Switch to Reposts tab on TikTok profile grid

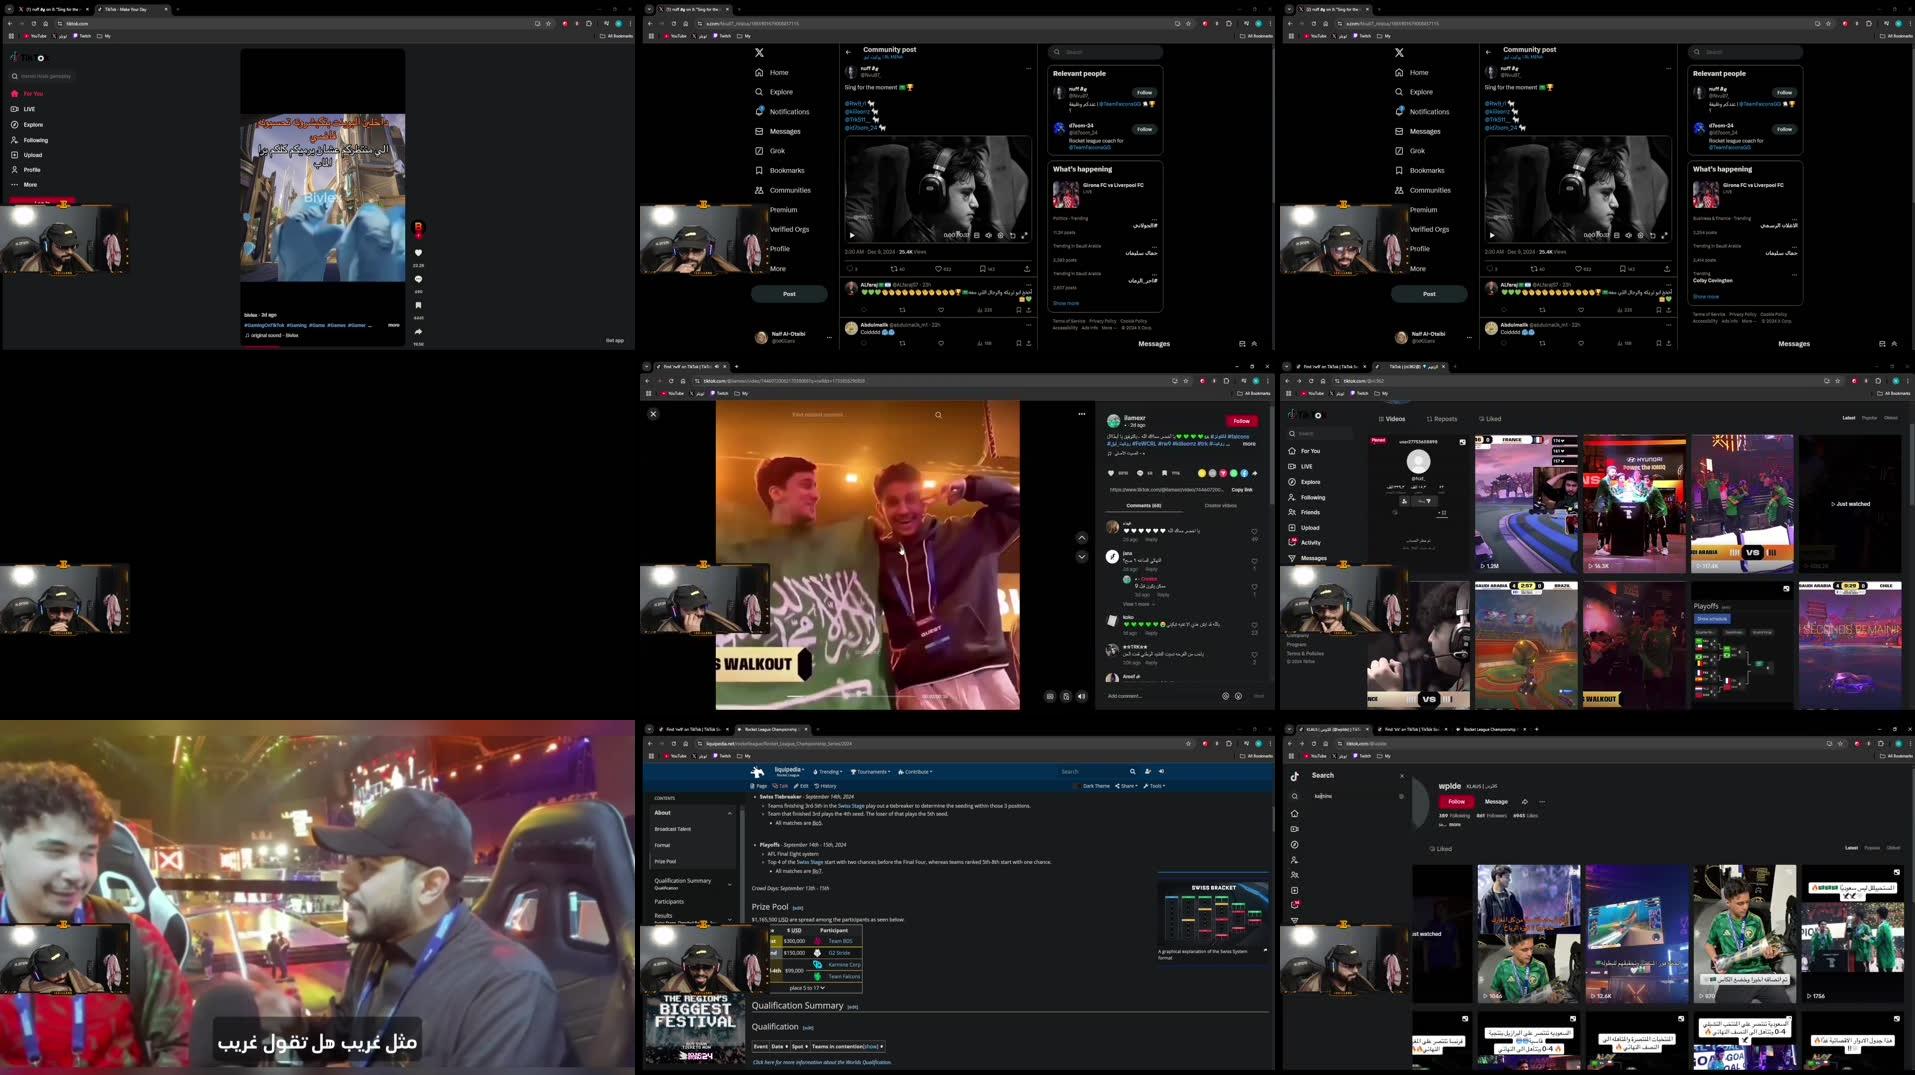click(x=1442, y=419)
